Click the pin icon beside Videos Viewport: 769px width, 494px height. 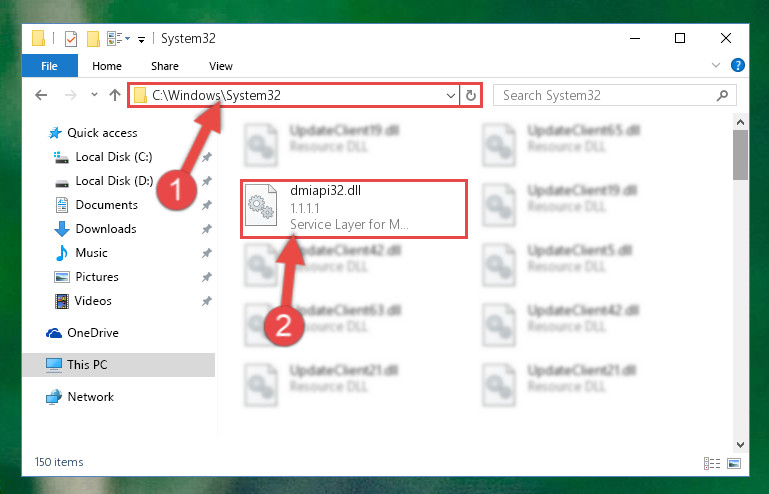click(x=206, y=301)
